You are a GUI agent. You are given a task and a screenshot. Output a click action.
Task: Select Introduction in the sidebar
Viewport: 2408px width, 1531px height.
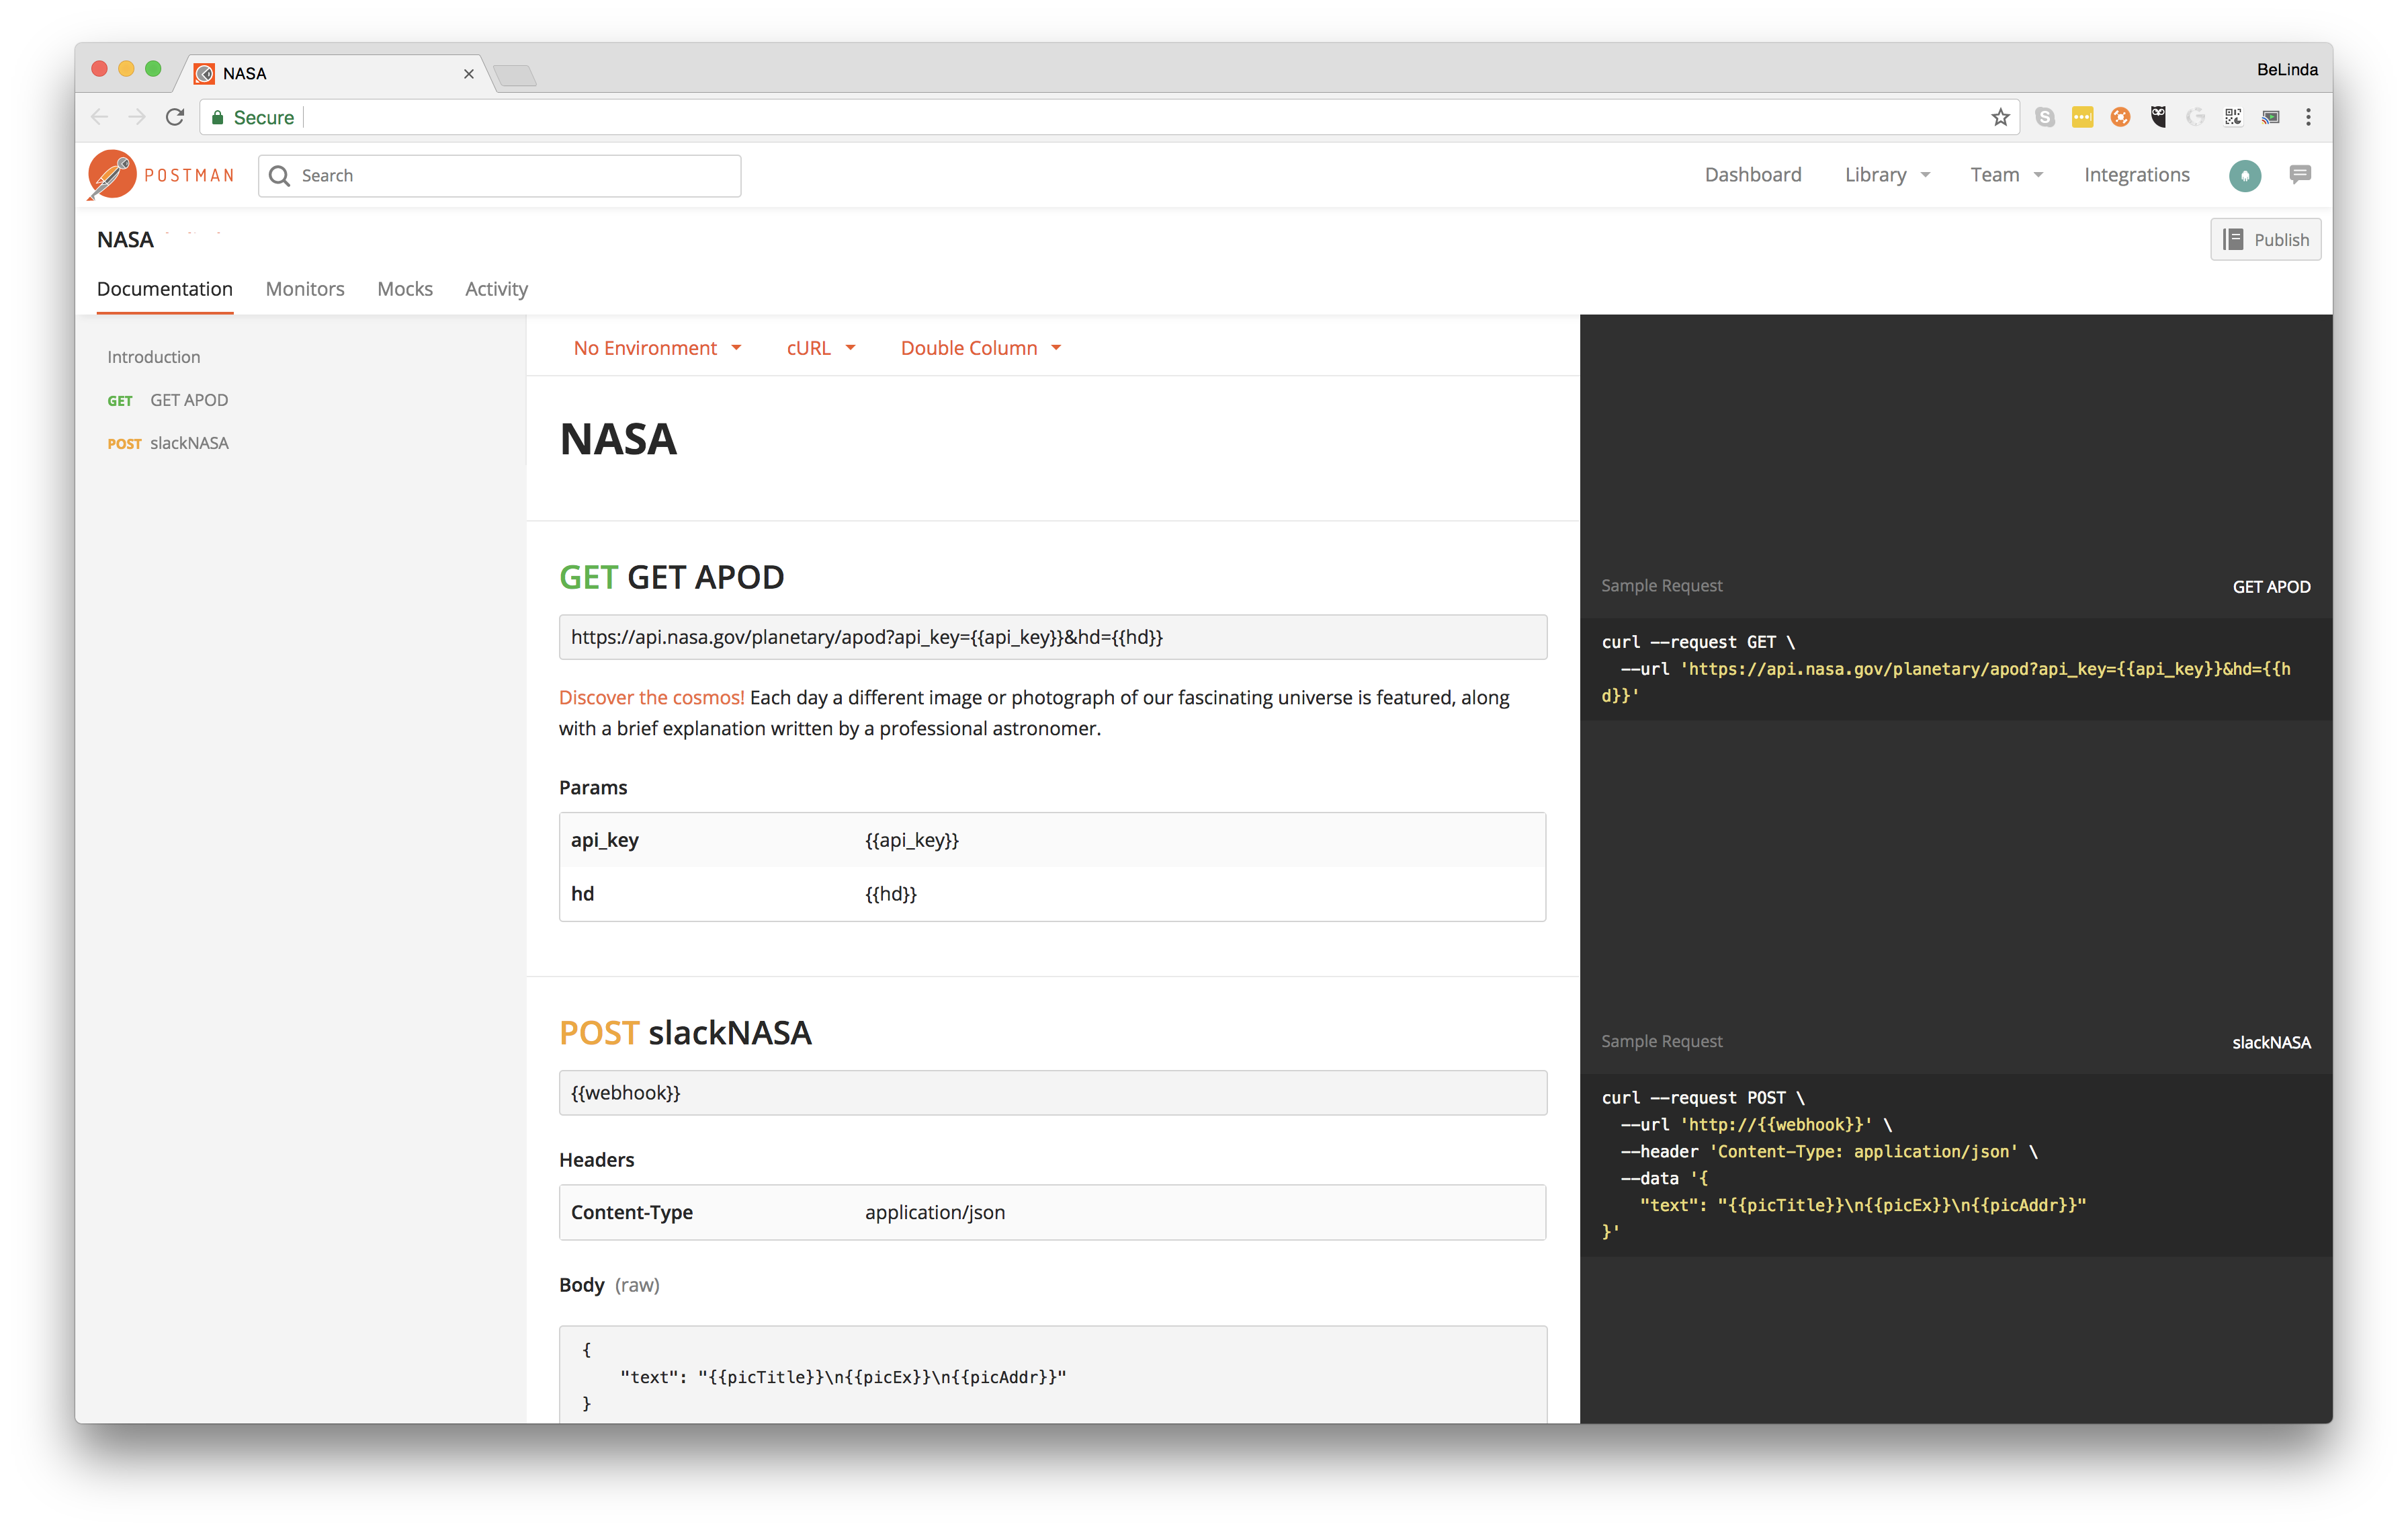tap(154, 357)
